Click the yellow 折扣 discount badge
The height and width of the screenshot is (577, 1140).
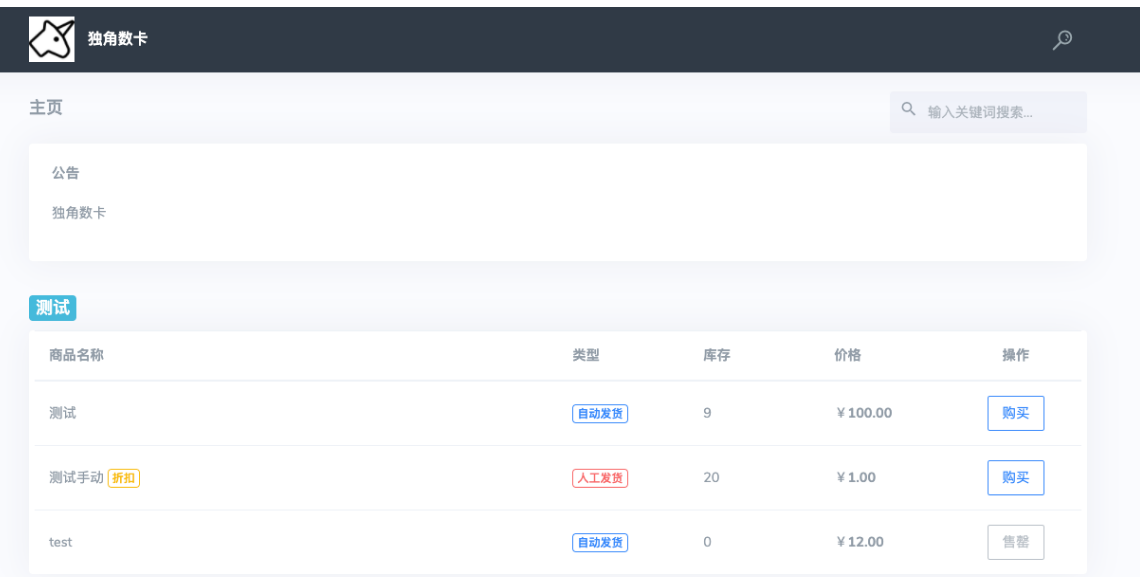124,478
